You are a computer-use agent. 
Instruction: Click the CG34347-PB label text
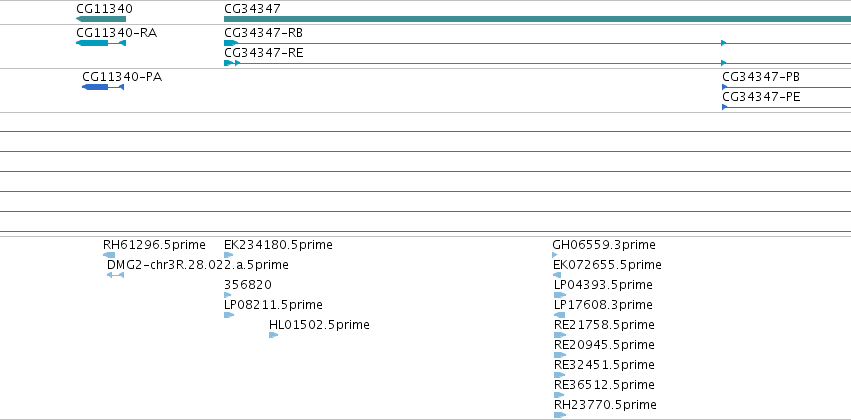tap(761, 77)
